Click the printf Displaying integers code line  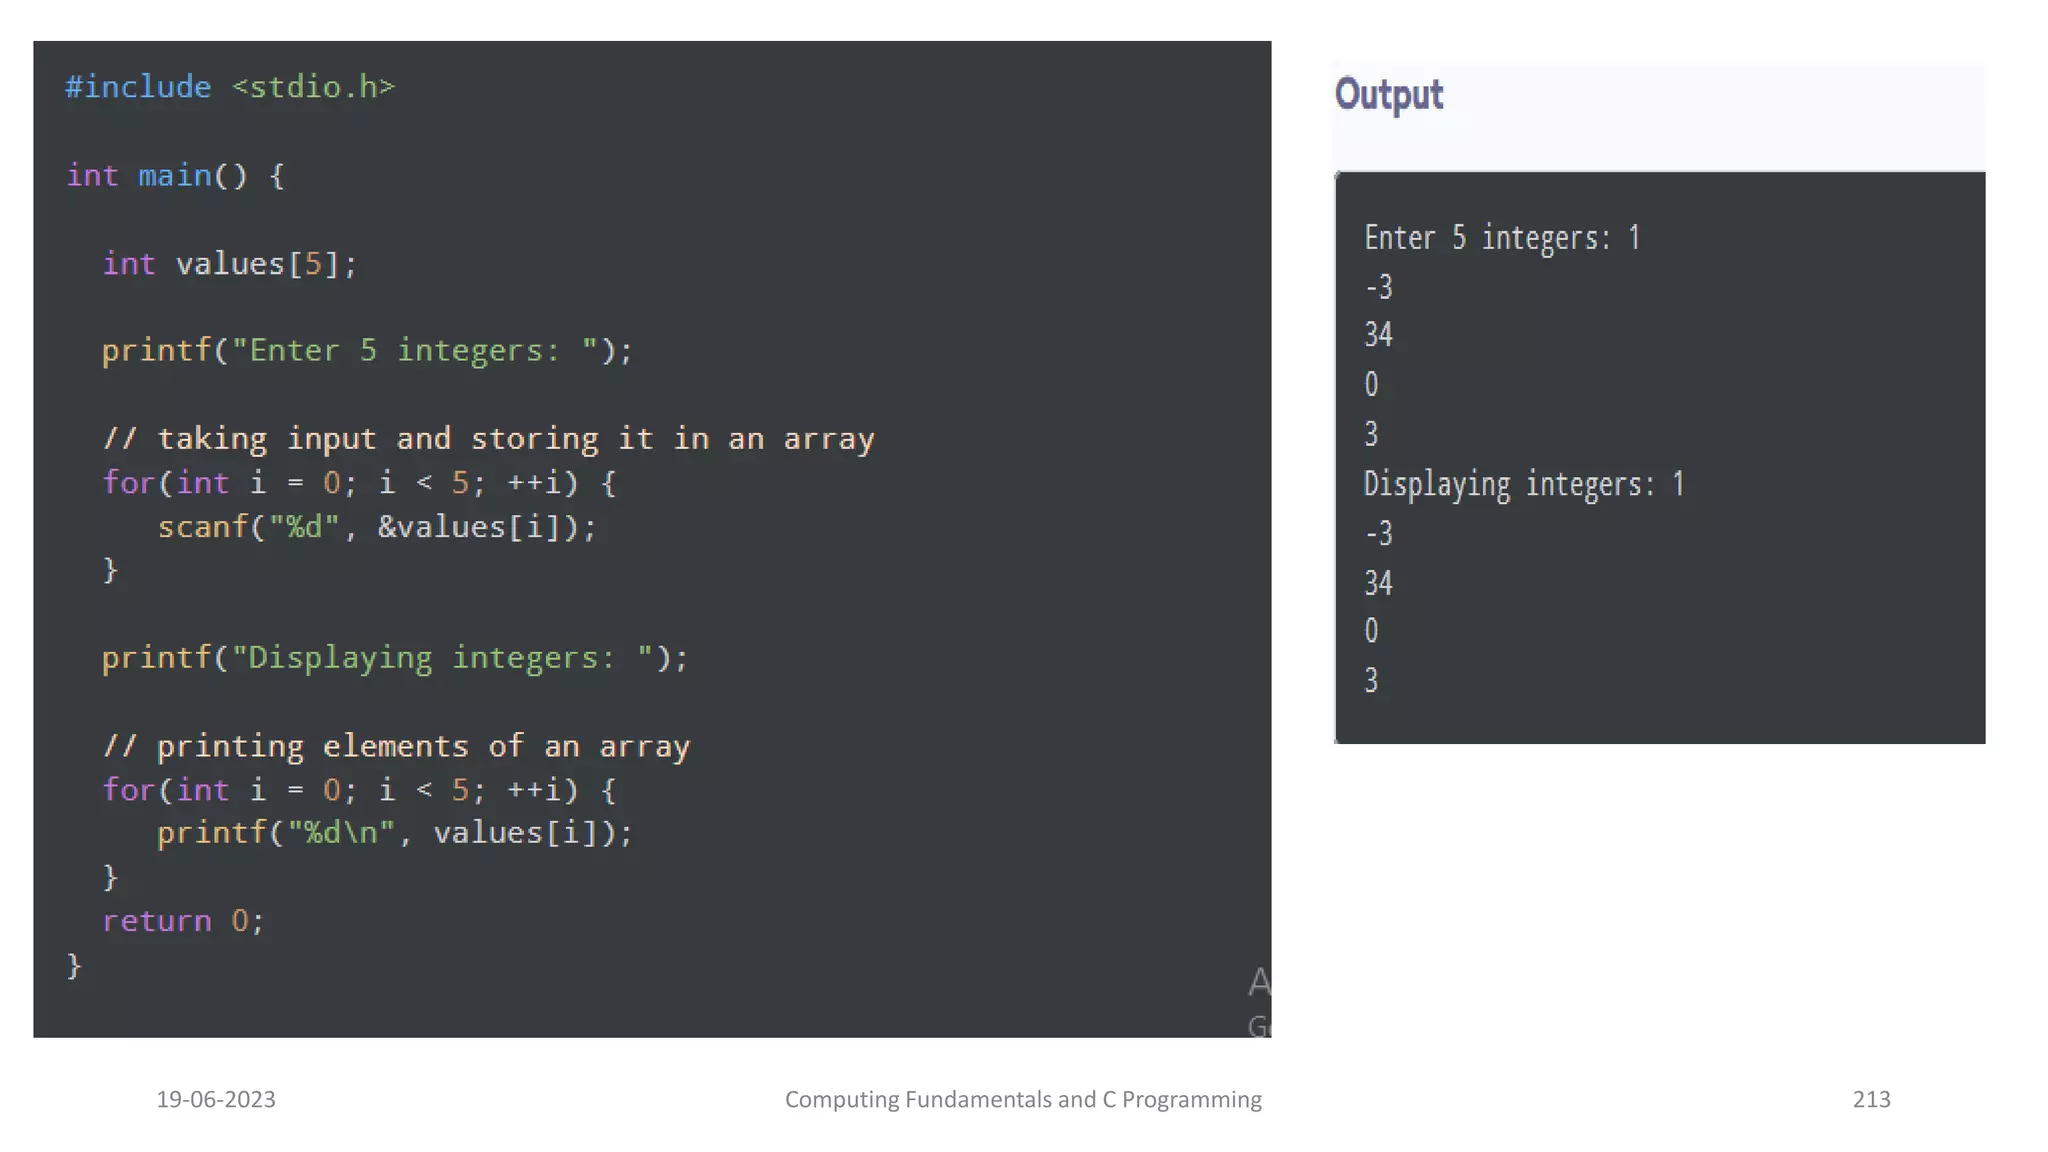tap(395, 658)
